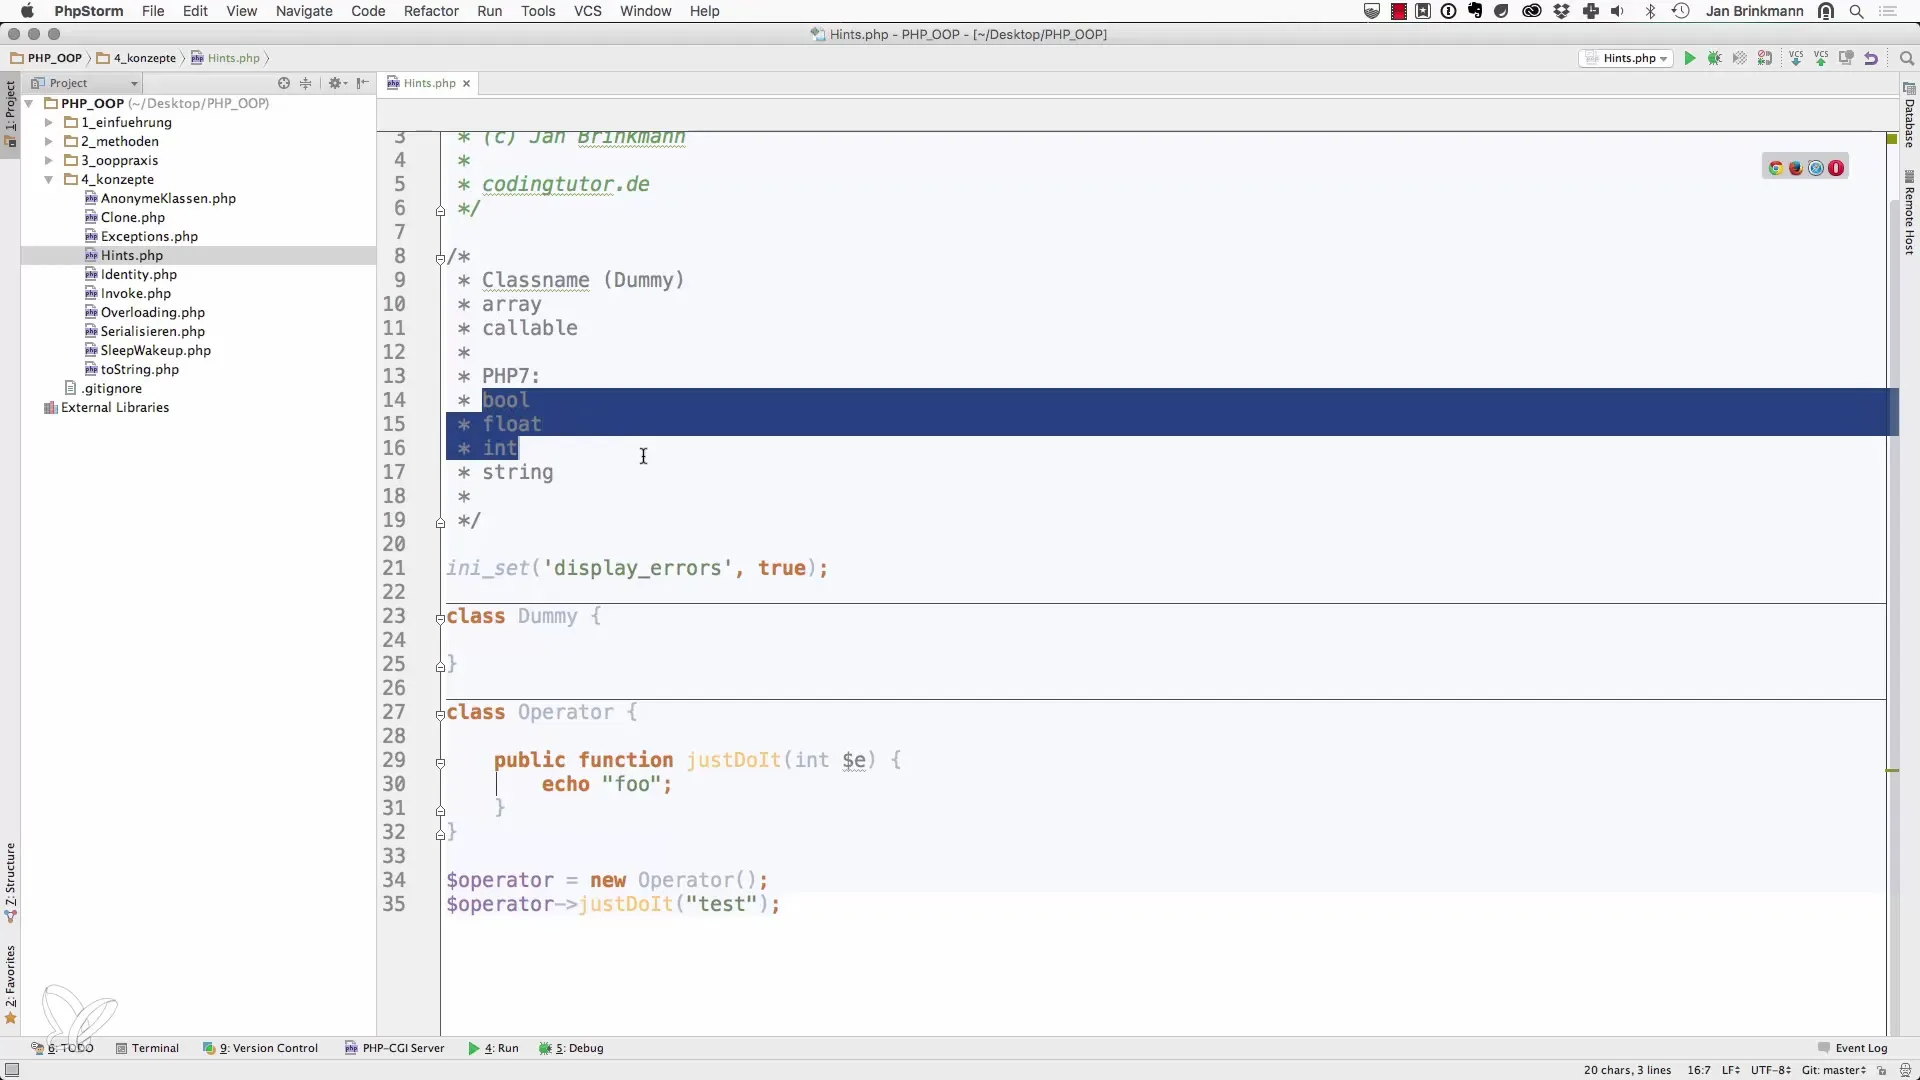This screenshot has width=1920, height=1080.
Task: Select the Hints.php editor tab
Action: [429, 83]
